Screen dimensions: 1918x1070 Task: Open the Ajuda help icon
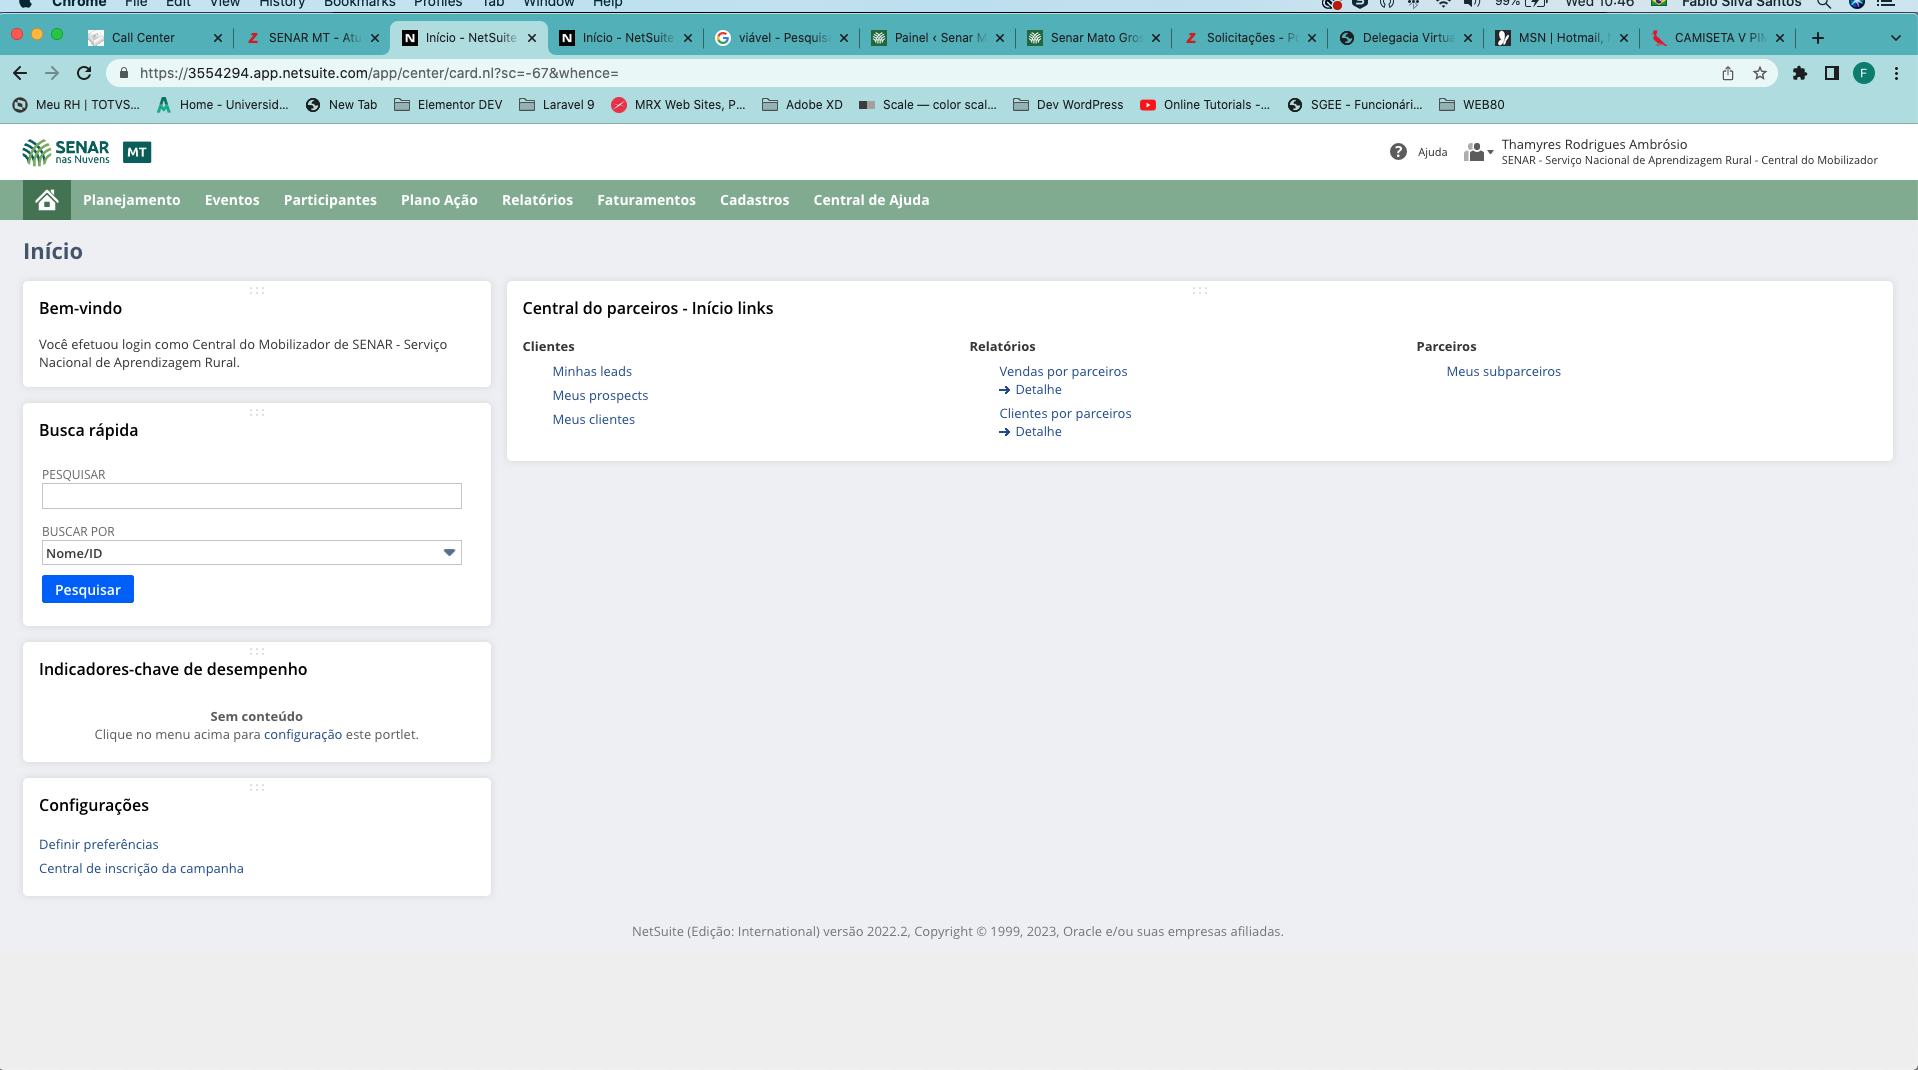[1398, 152]
